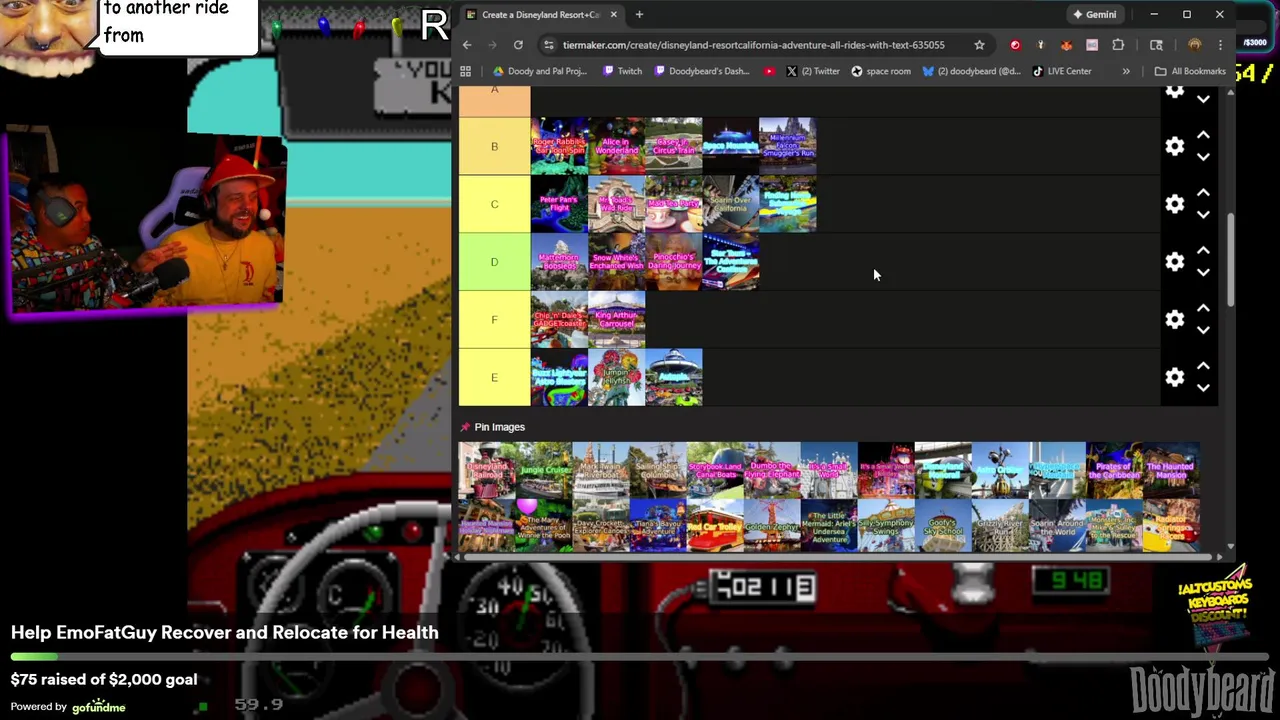Screen dimensions: 1280x720
Task: Open settings gear for tier C row
Action: pyautogui.click(x=1175, y=204)
